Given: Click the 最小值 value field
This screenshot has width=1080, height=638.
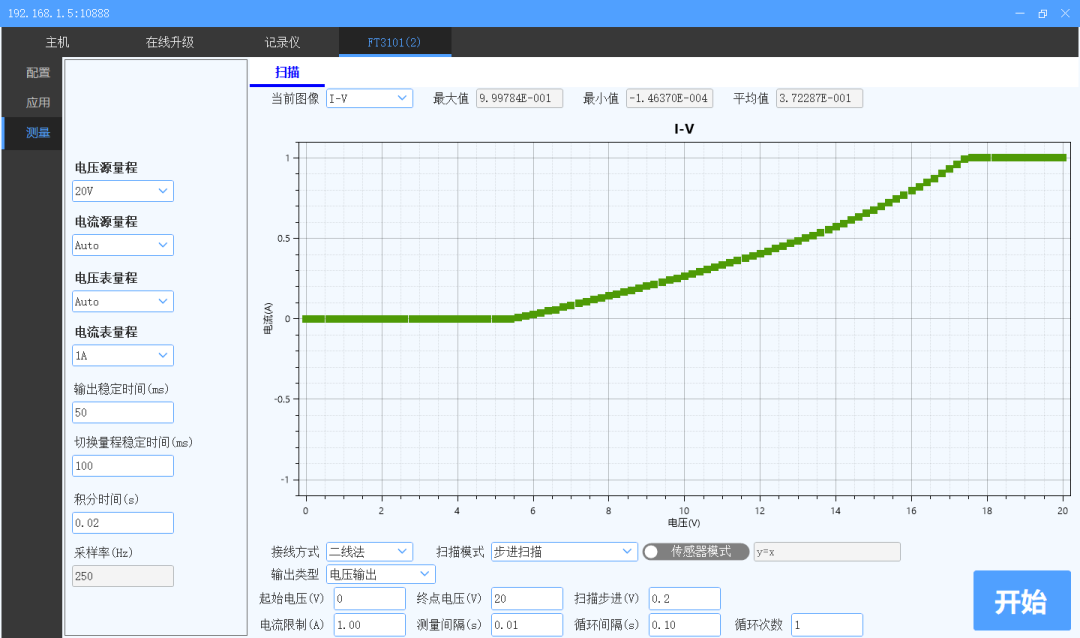Looking at the screenshot, I should click(669, 99).
